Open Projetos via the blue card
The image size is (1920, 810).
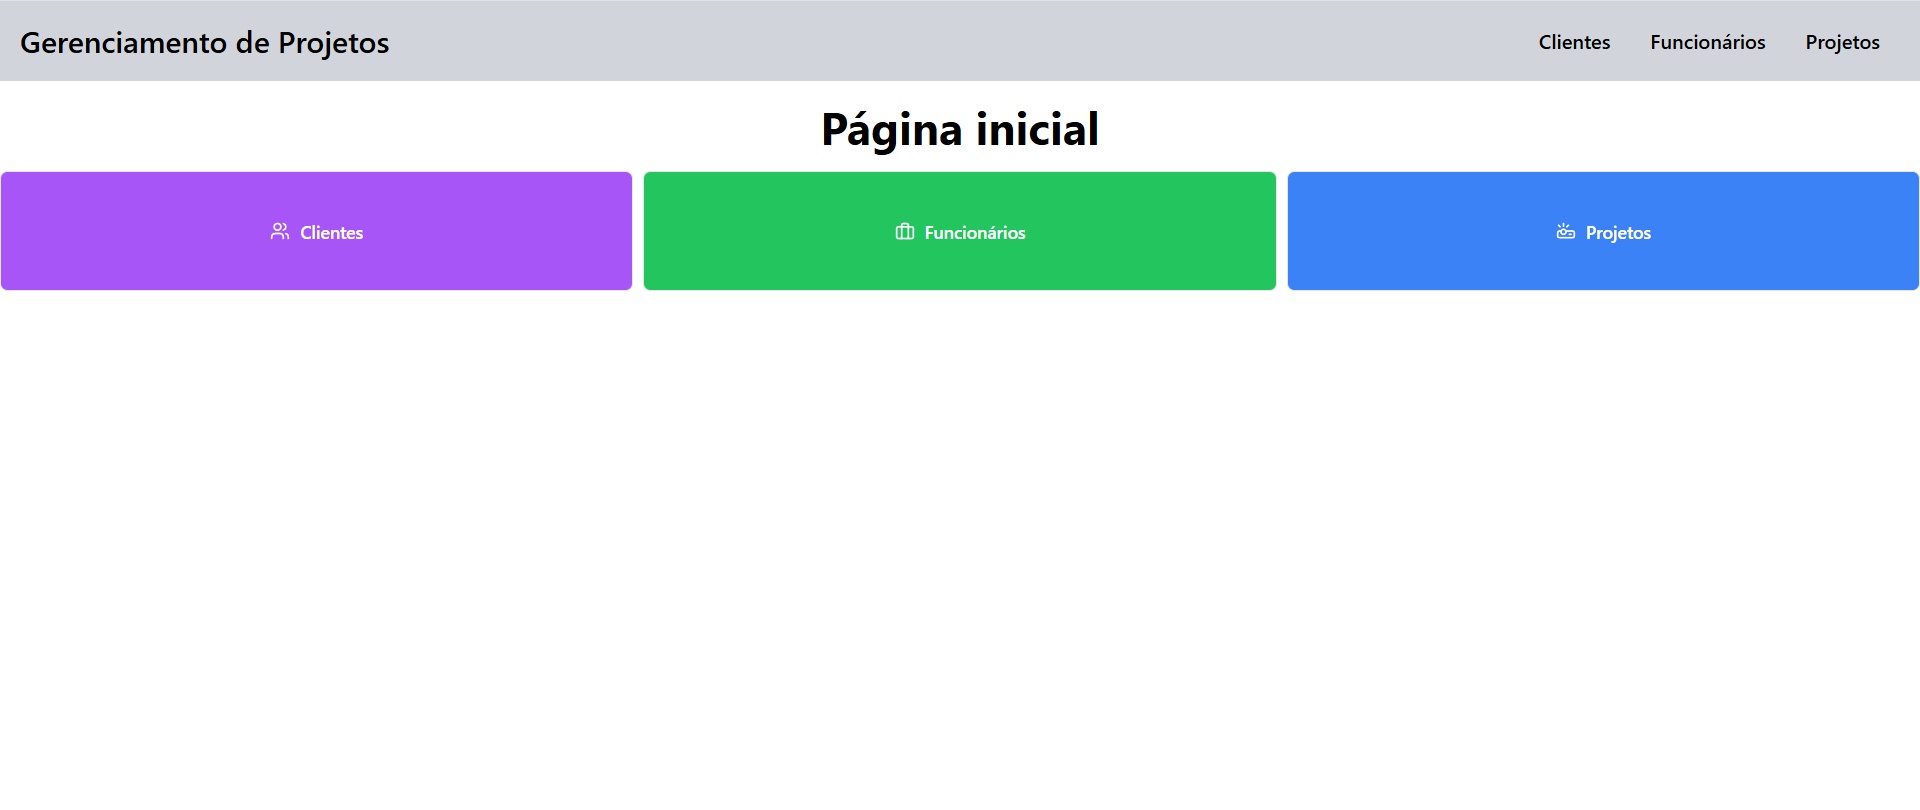1602,231
